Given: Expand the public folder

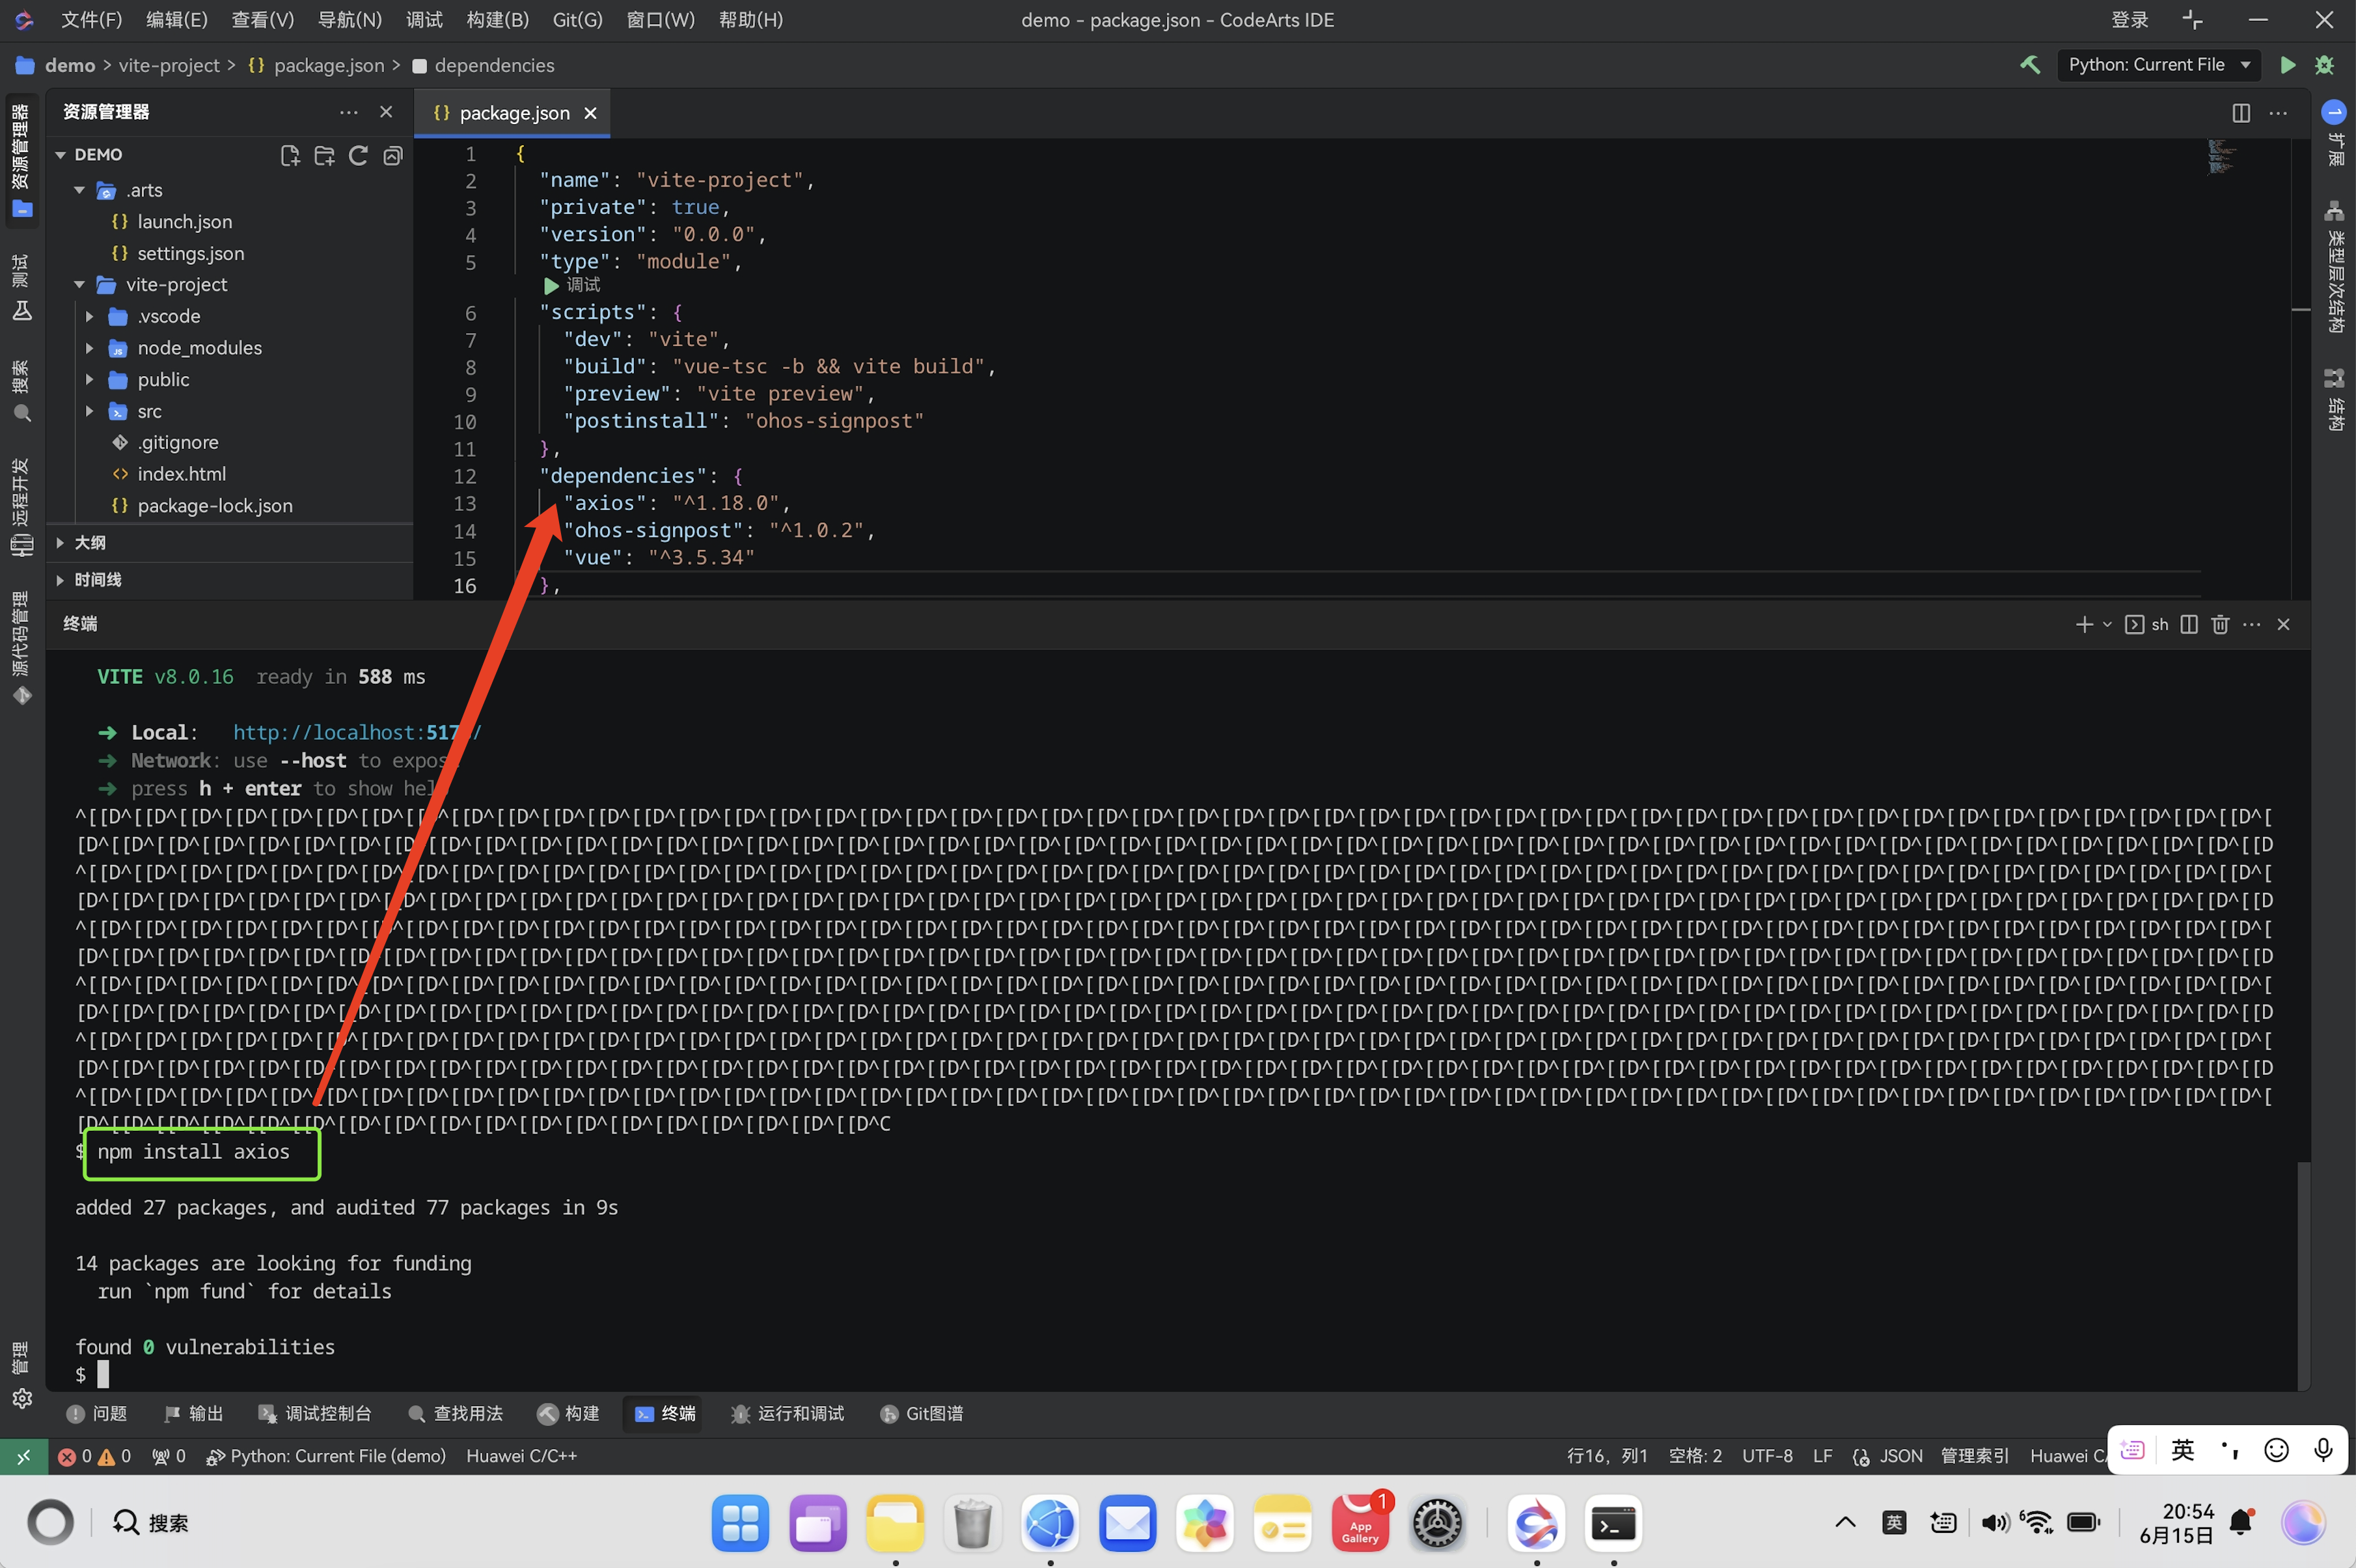Looking at the screenshot, I should (90, 380).
